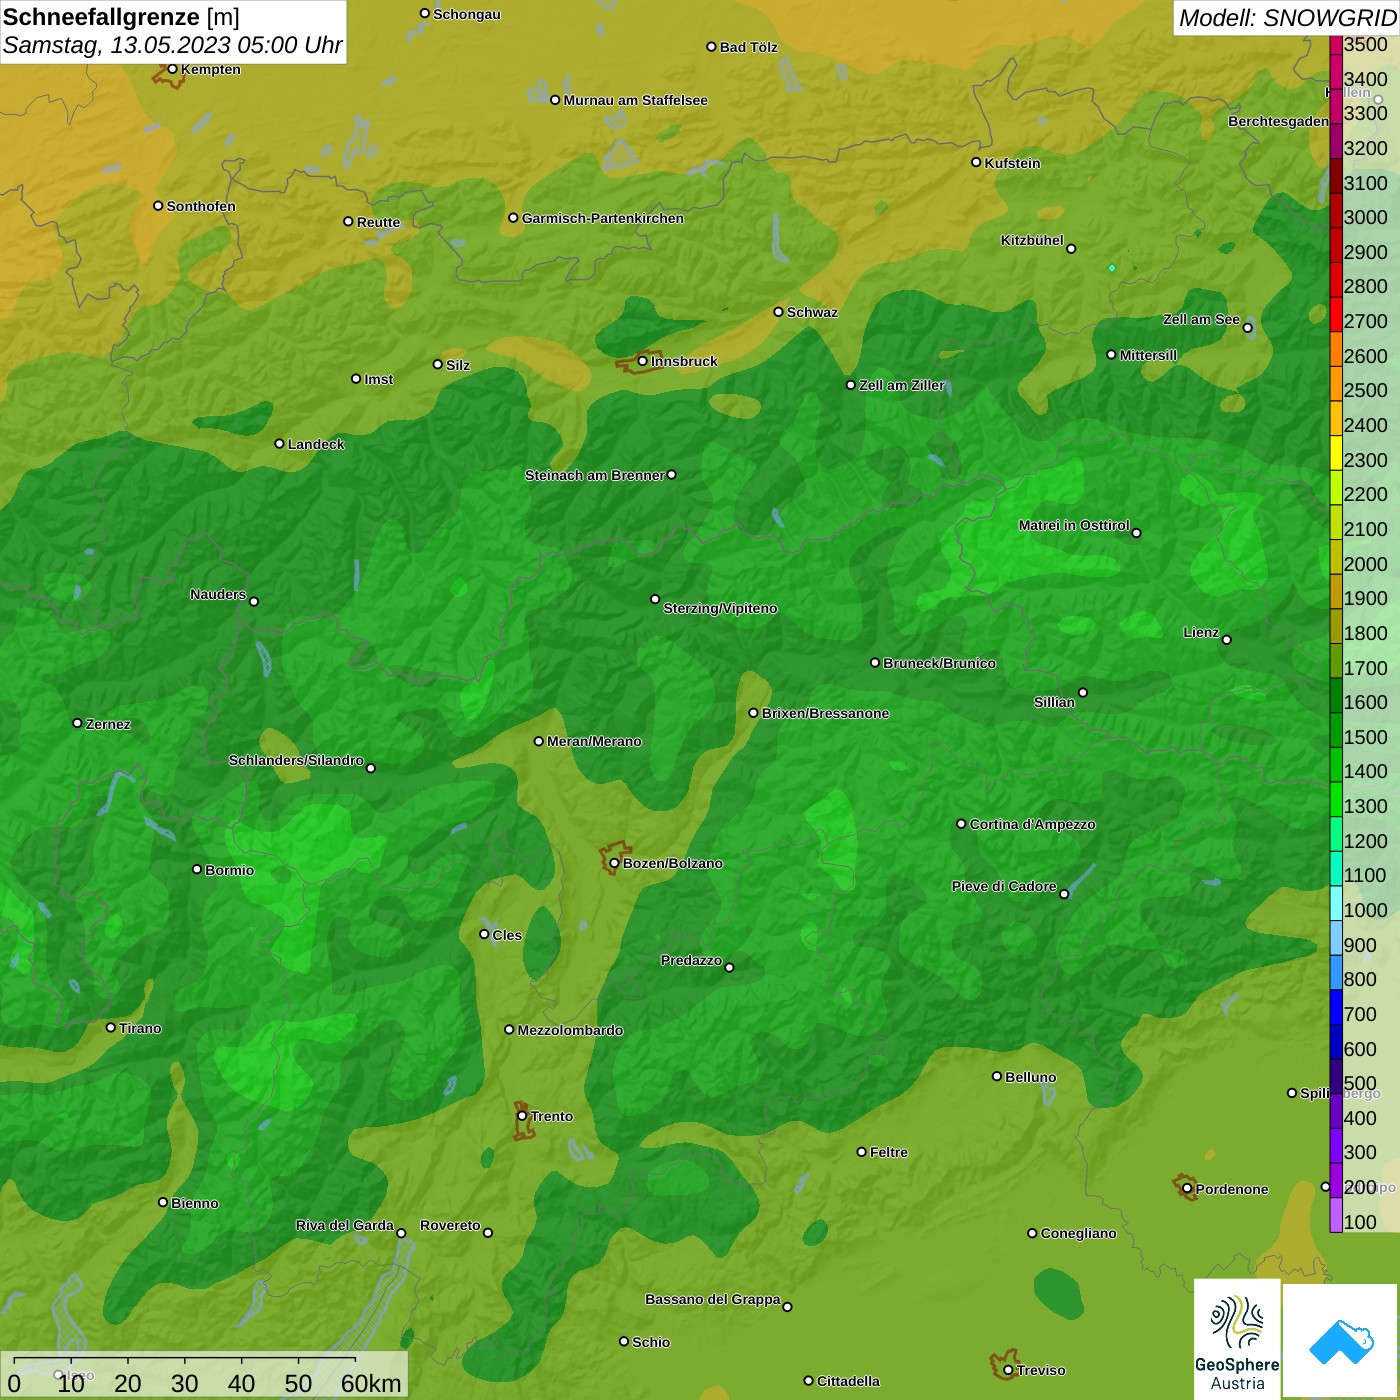Click the Pordenone city marker
Viewport: 1400px width, 1400px height.
click(x=1187, y=1188)
